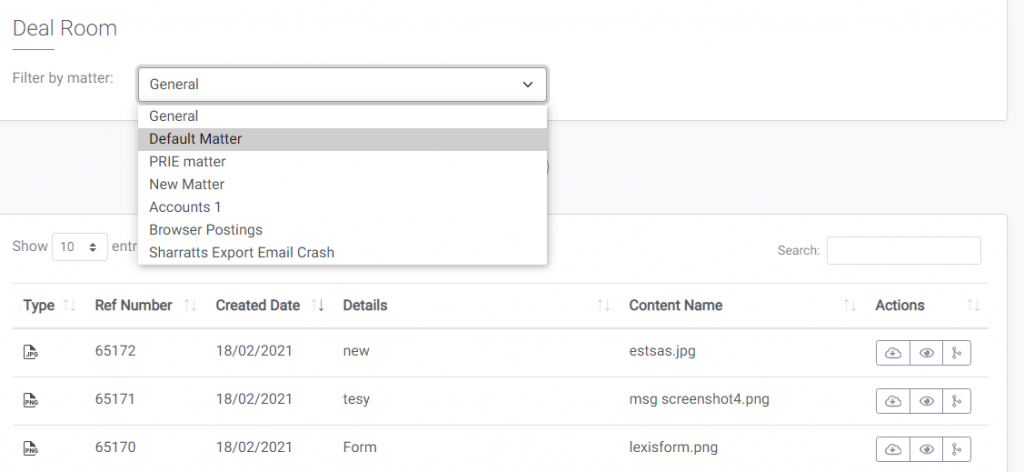
Task: Open the branch icon for estsas.jpg
Action: tap(957, 353)
